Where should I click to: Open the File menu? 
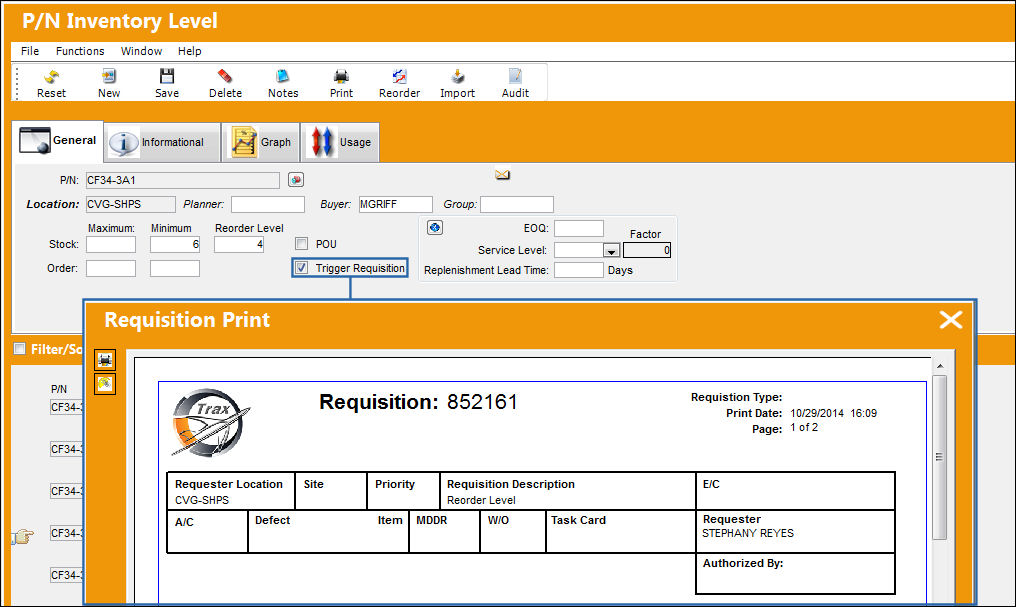click(x=30, y=51)
